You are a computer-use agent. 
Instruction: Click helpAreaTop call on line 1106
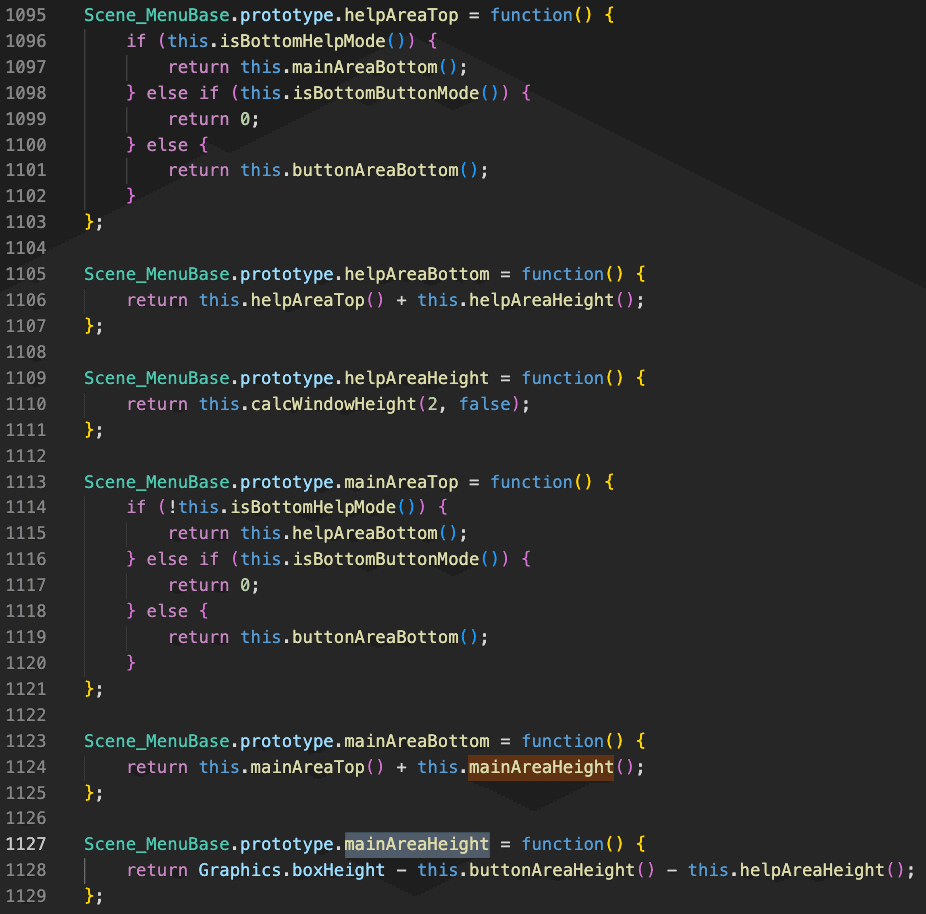[307, 300]
